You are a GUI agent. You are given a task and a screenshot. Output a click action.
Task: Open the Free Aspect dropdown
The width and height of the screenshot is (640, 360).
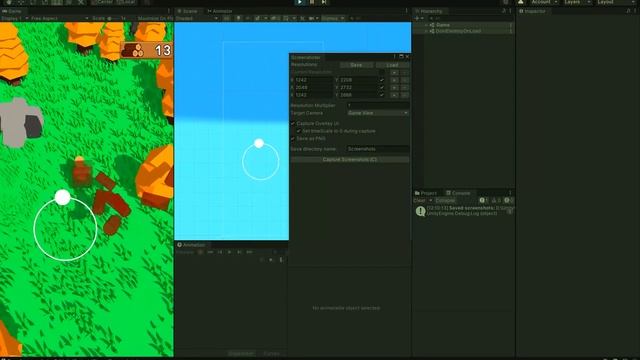point(59,18)
